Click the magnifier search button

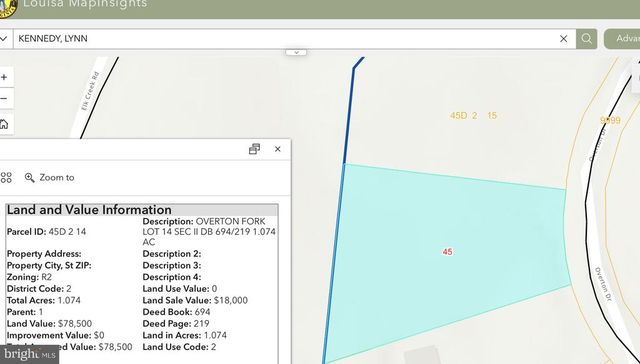tap(587, 39)
